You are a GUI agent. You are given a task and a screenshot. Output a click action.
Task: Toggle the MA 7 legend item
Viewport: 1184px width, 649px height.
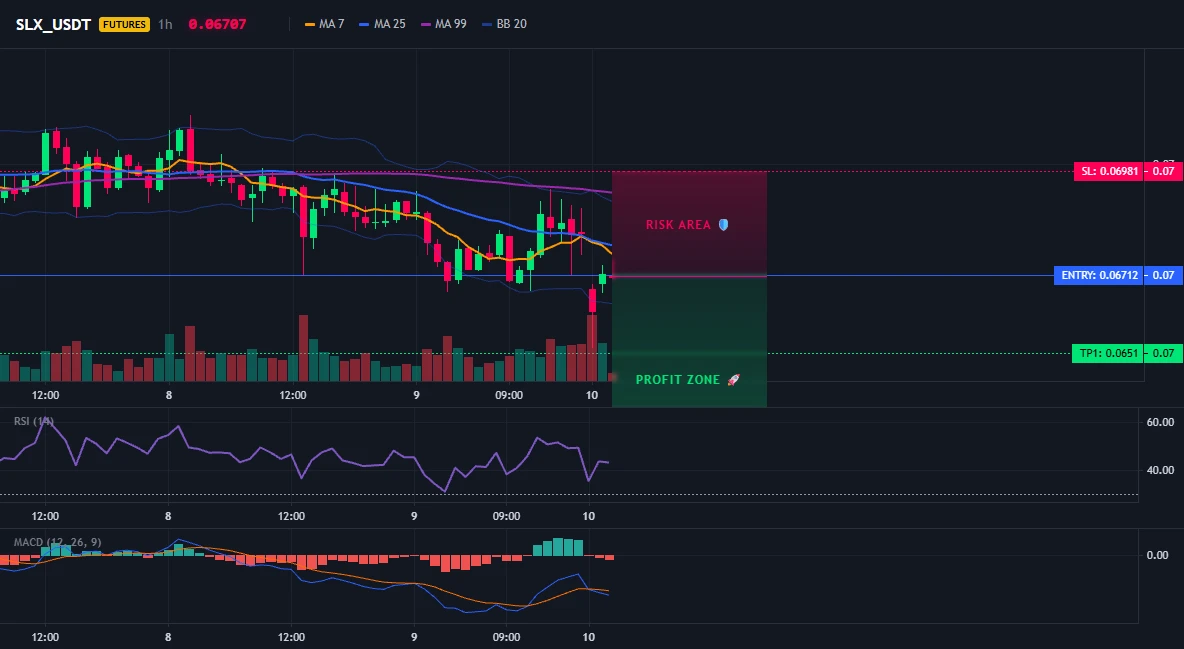pyautogui.click(x=325, y=24)
